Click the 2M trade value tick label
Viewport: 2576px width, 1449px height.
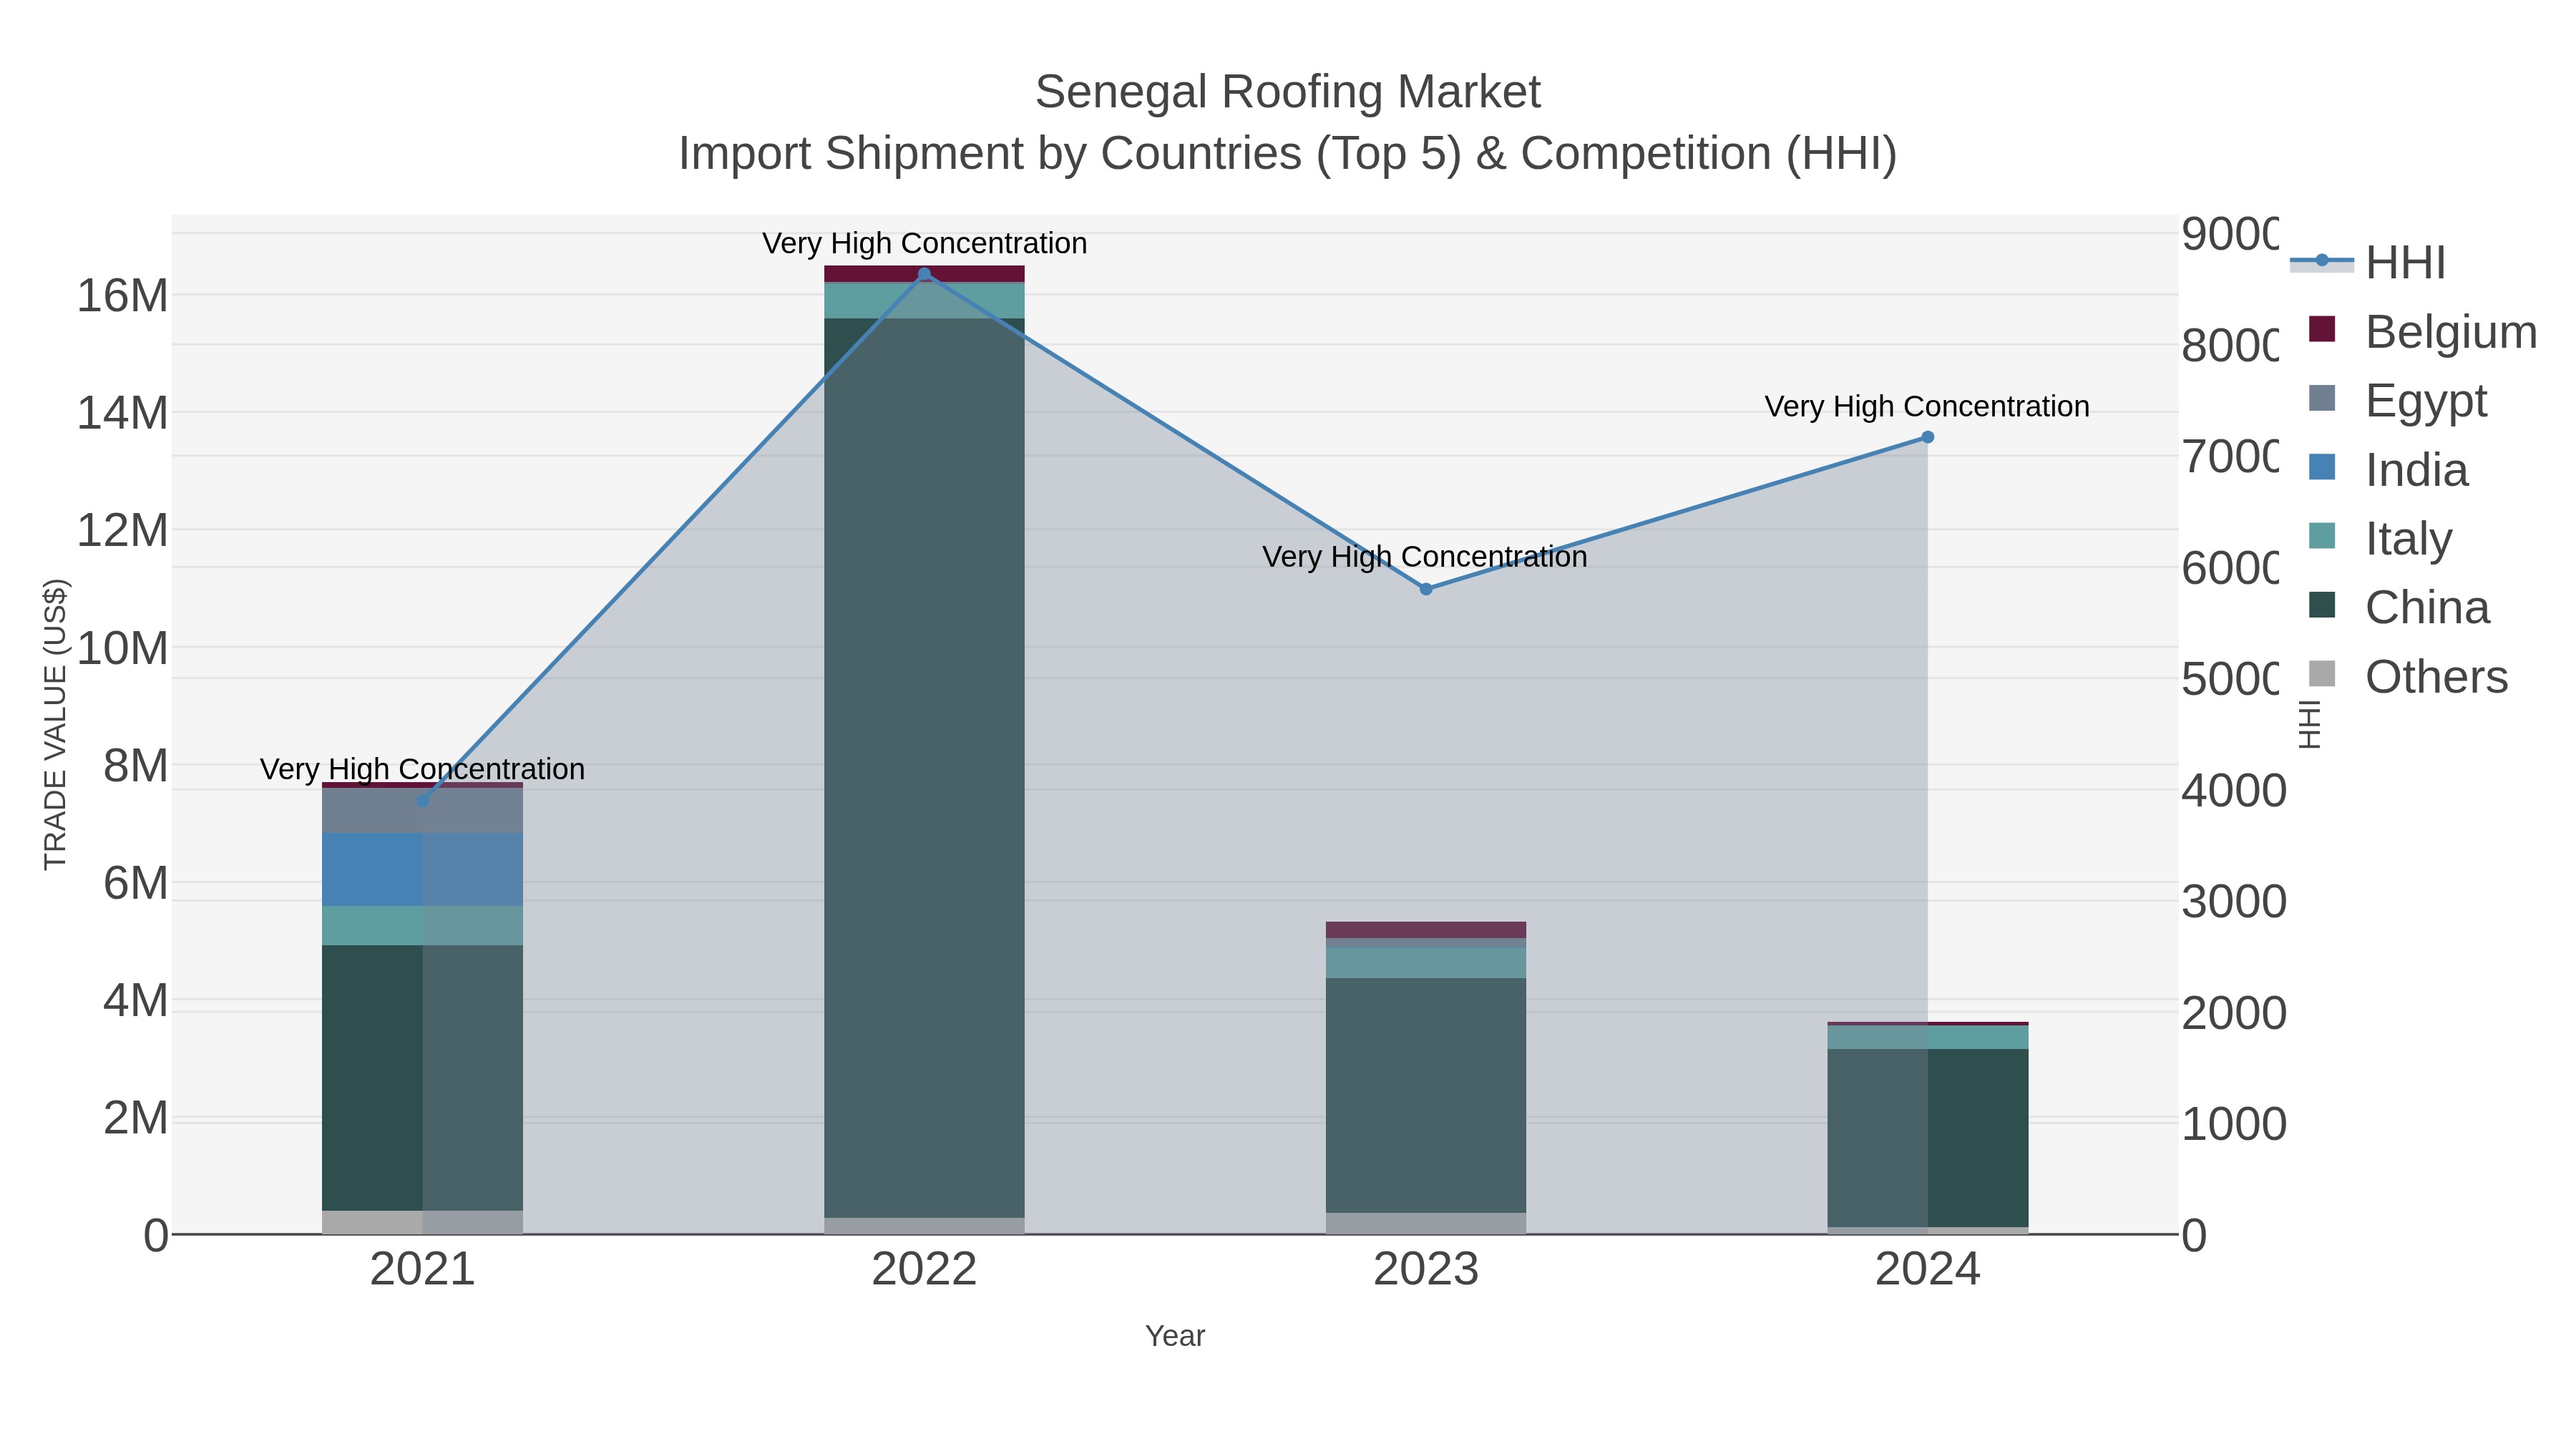pos(135,1118)
